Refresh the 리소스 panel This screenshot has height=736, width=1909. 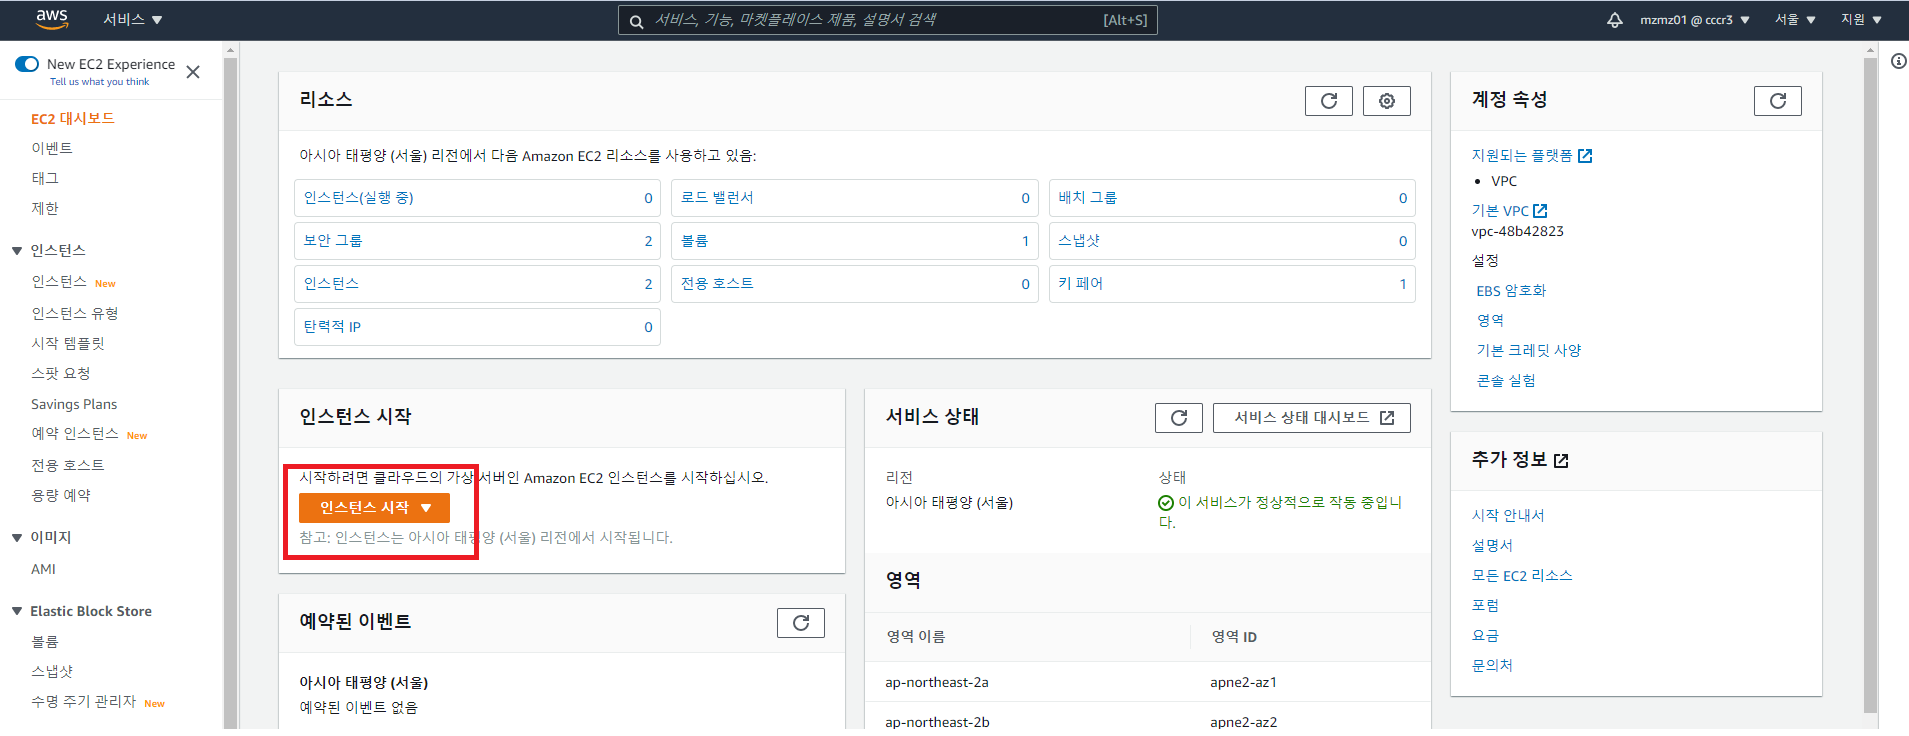click(x=1328, y=101)
